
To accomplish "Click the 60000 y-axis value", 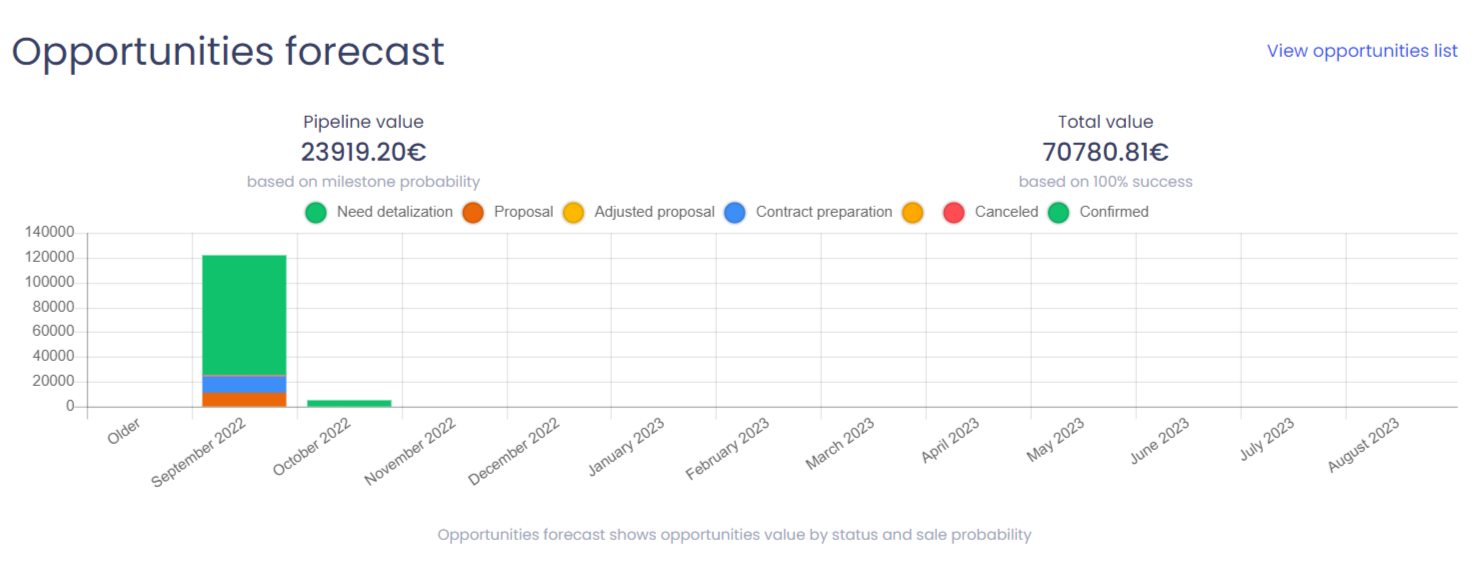I will [x=53, y=332].
